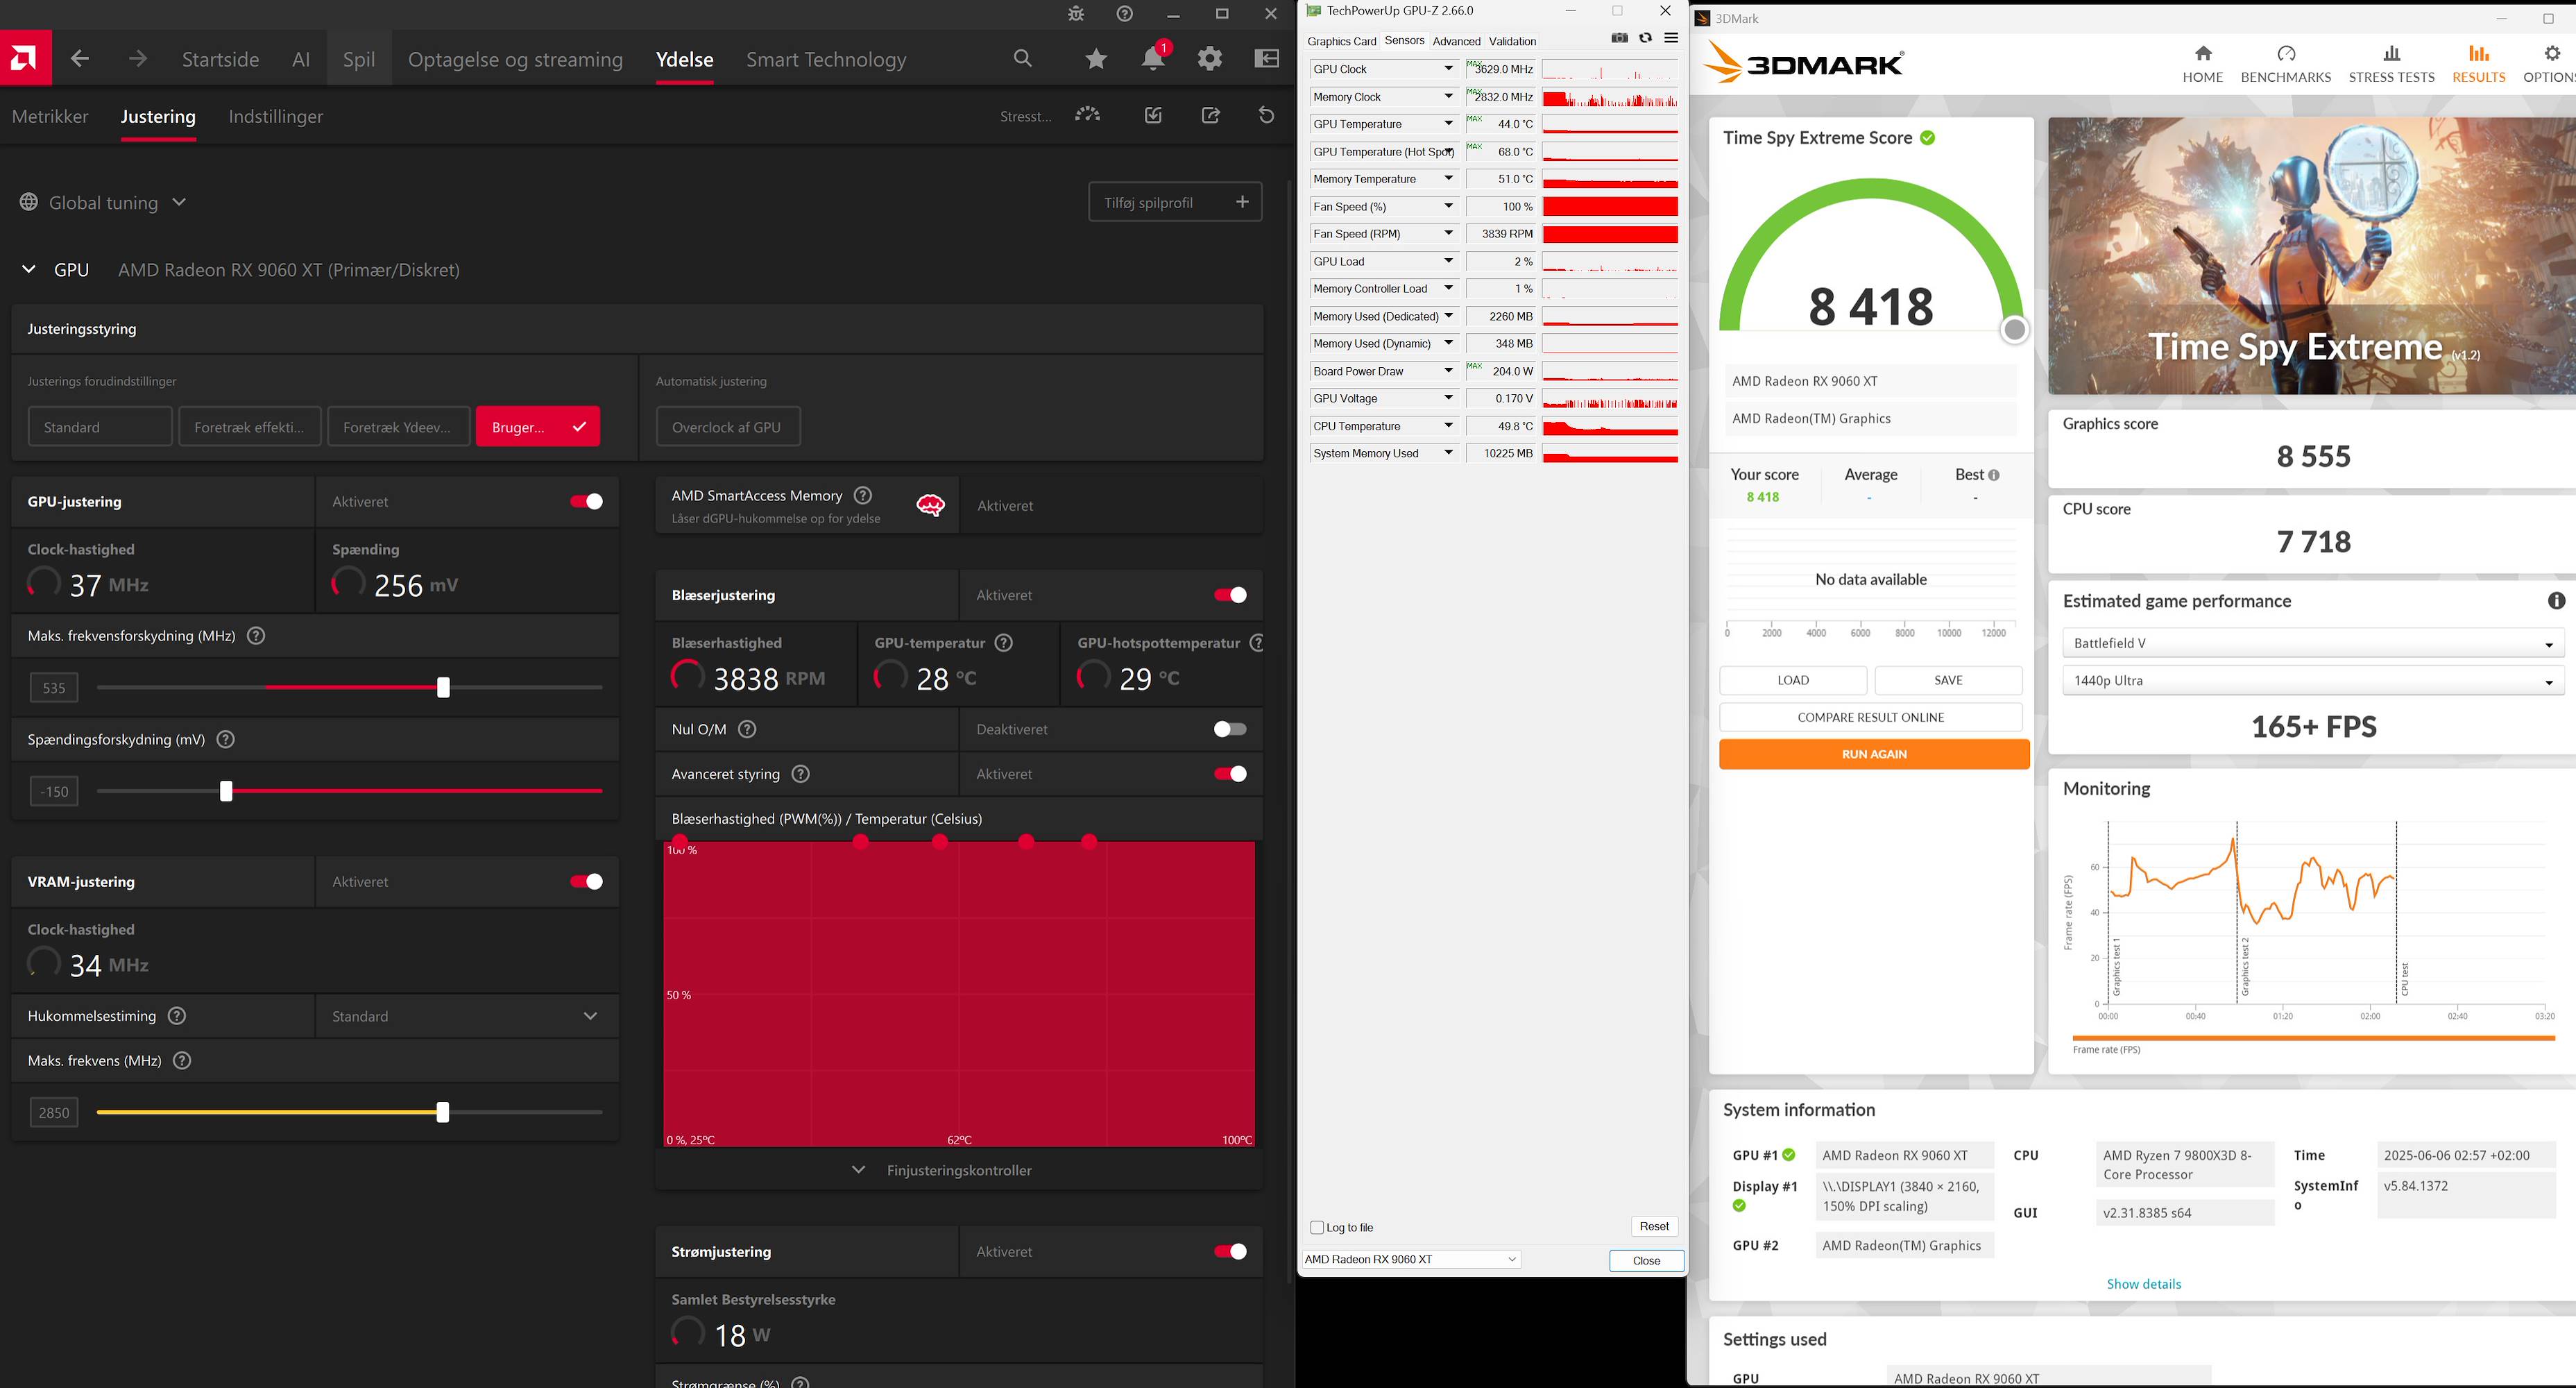The height and width of the screenshot is (1388, 2576).
Task: Open the GPU Clock sensor dropdown in GPU-Z
Action: tap(1448, 69)
